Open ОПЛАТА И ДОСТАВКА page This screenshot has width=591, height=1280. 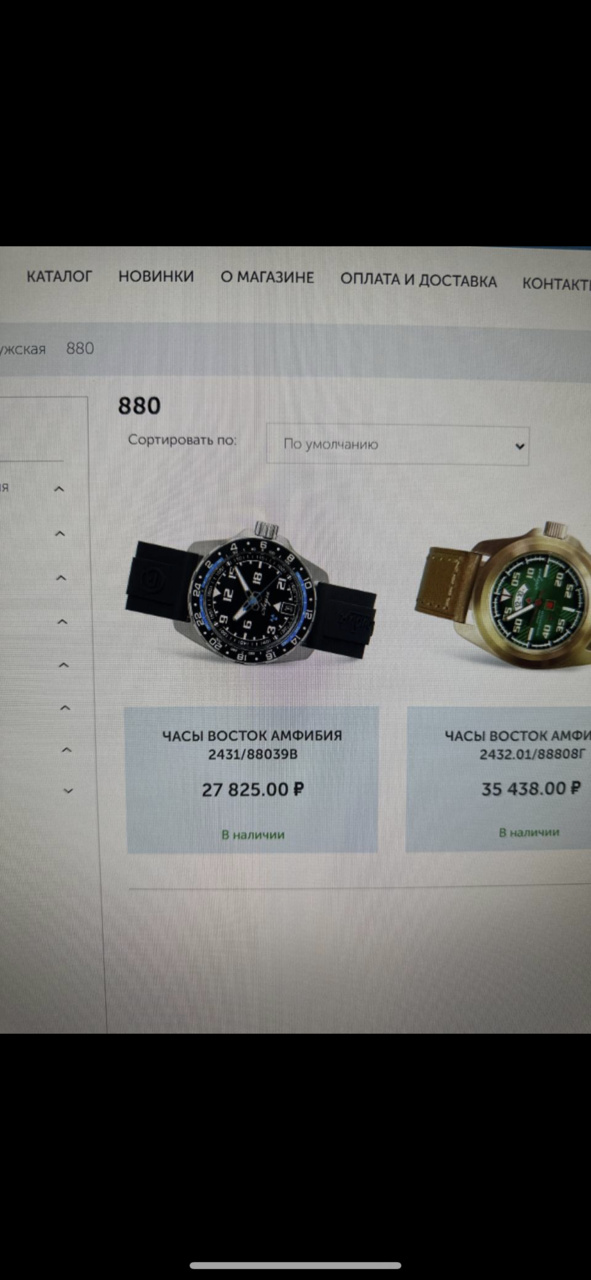(x=418, y=280)
